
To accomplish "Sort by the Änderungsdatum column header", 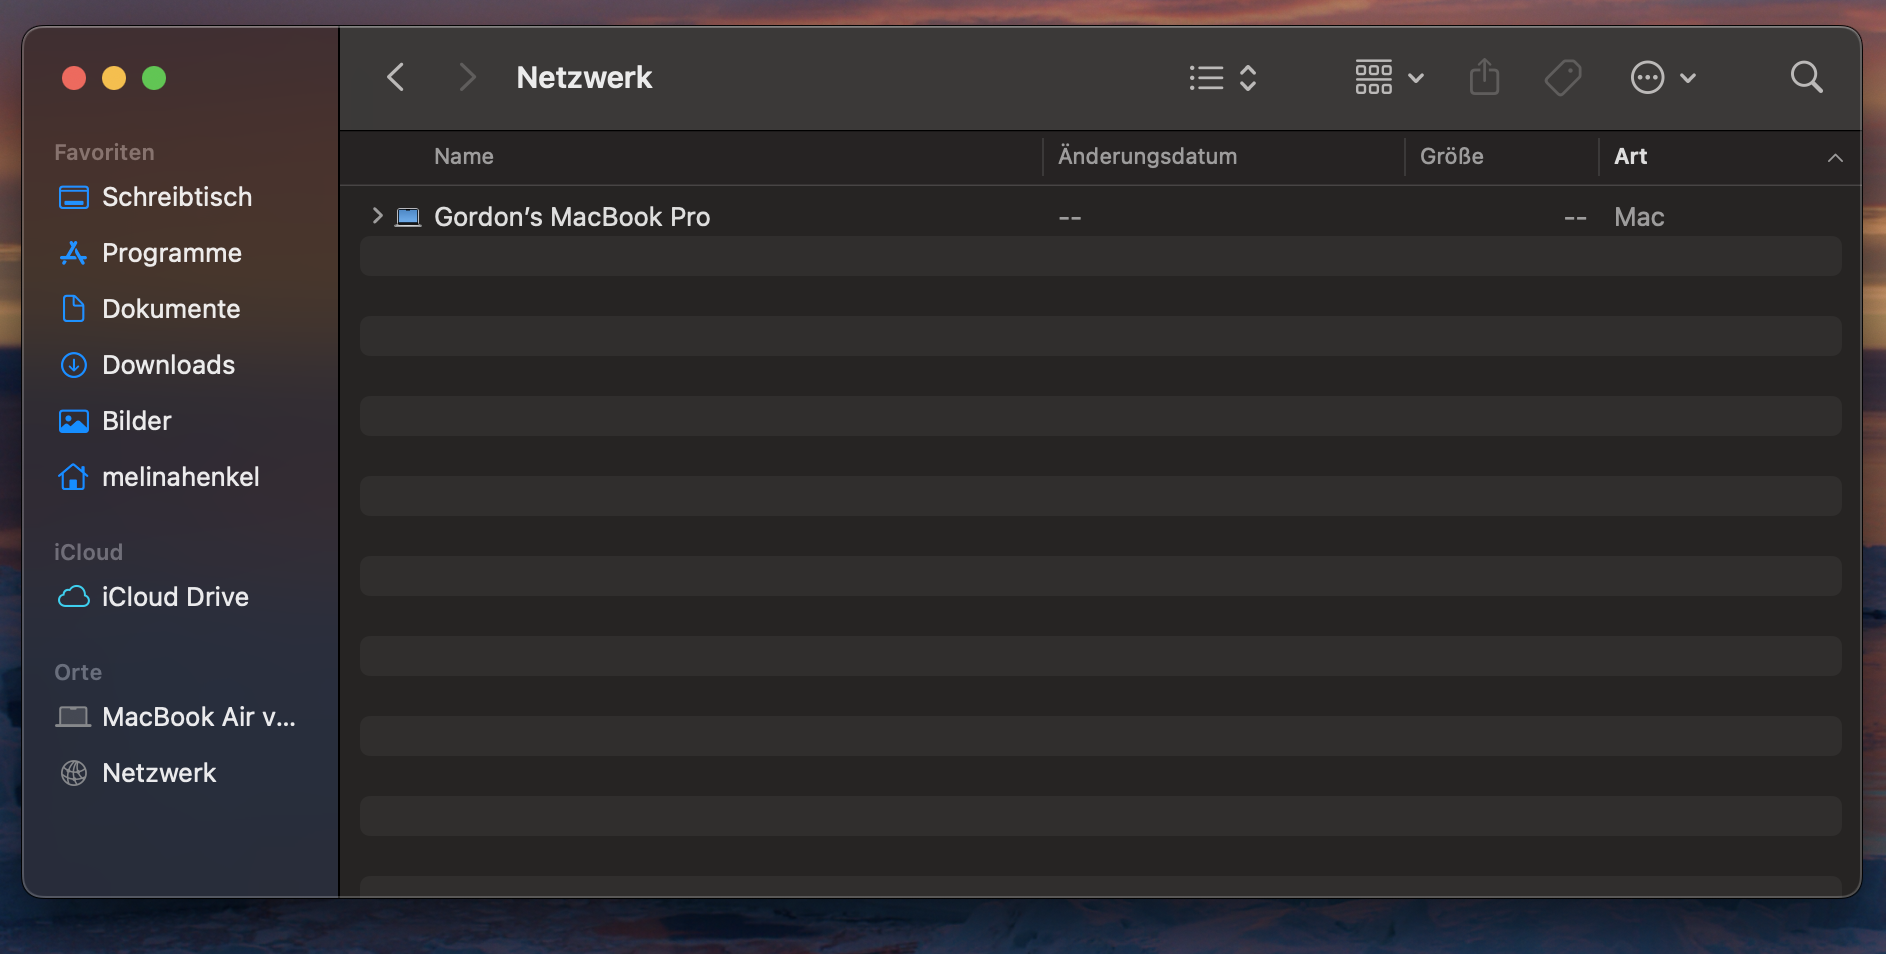I will 1147,156.
